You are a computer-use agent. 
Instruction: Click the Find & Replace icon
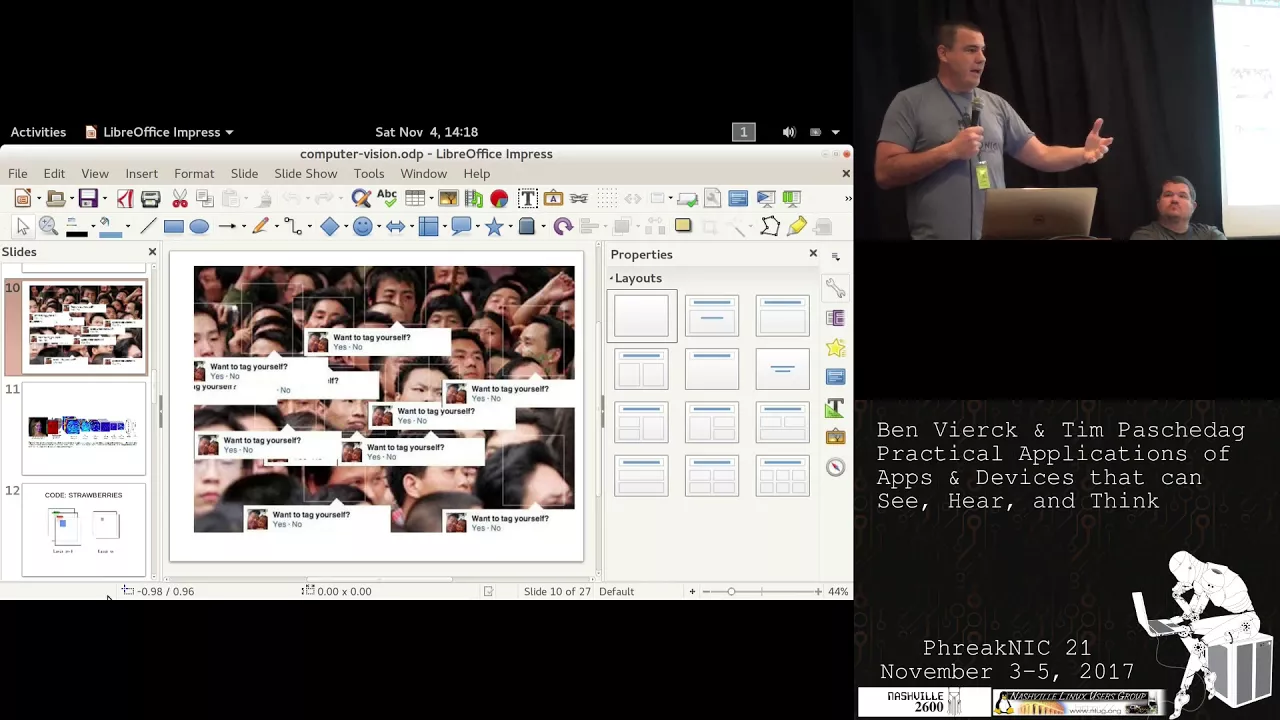pos(361,198)
